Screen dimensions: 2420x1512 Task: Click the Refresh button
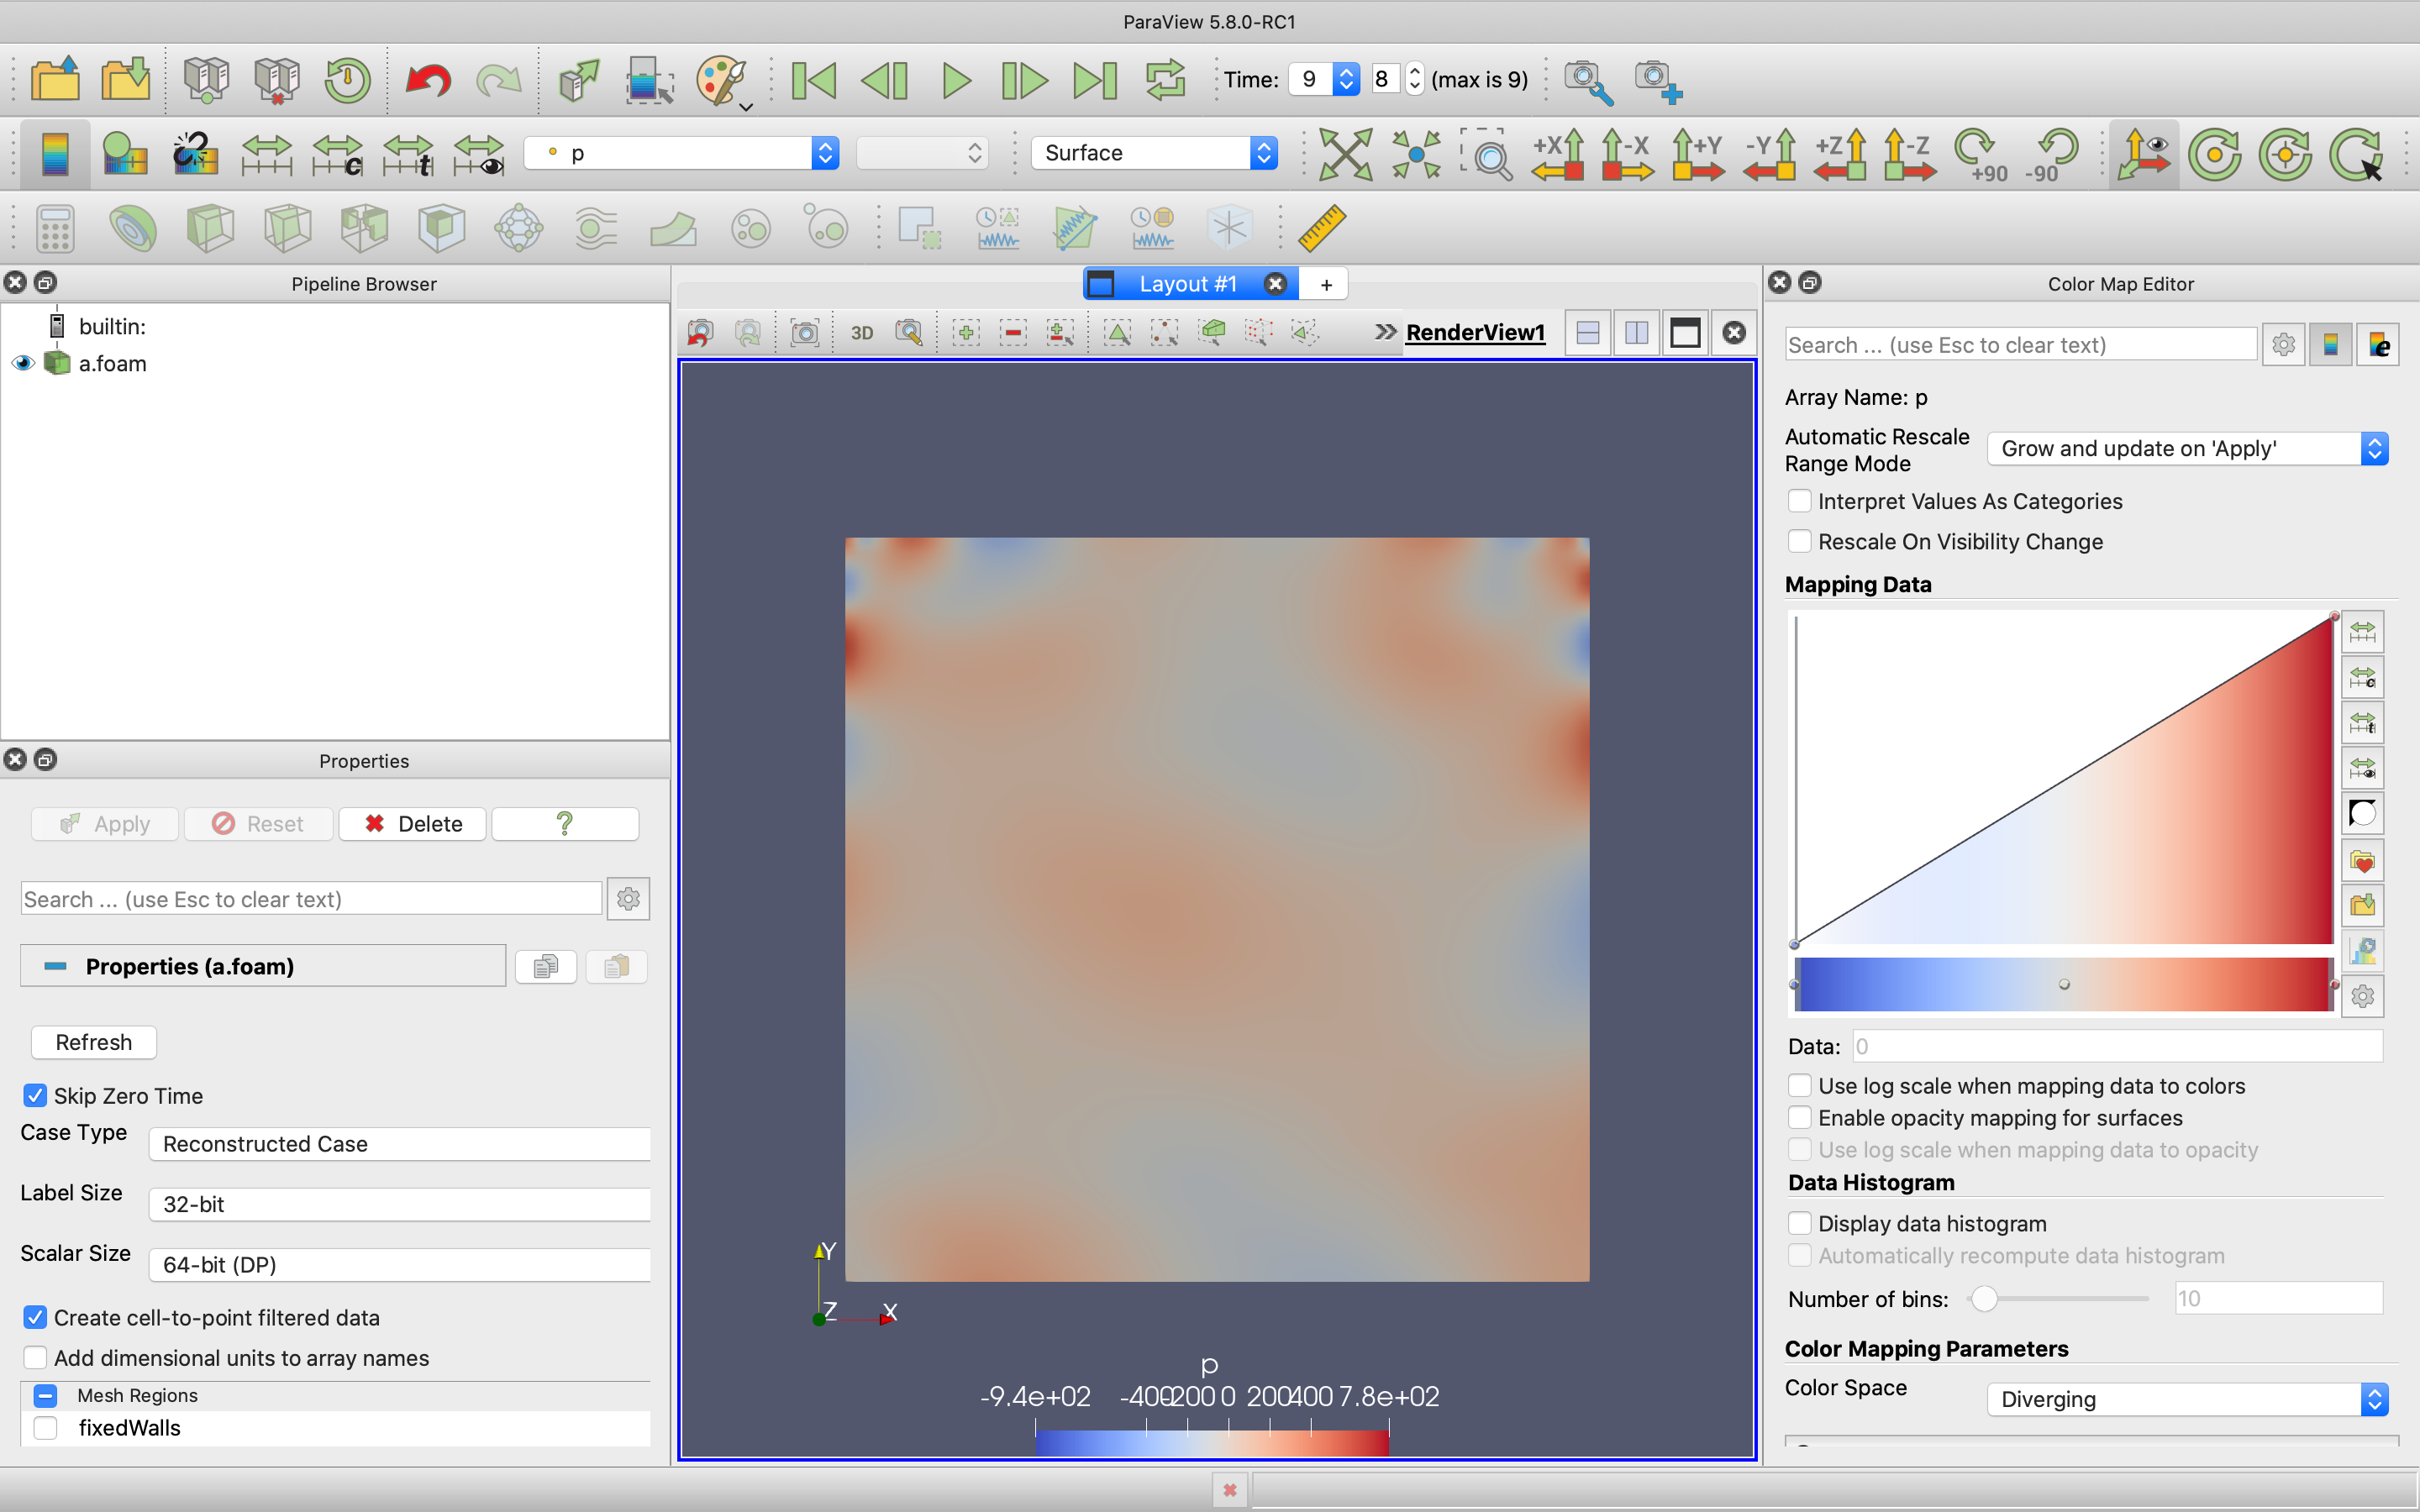click(x=93, y=1042)
